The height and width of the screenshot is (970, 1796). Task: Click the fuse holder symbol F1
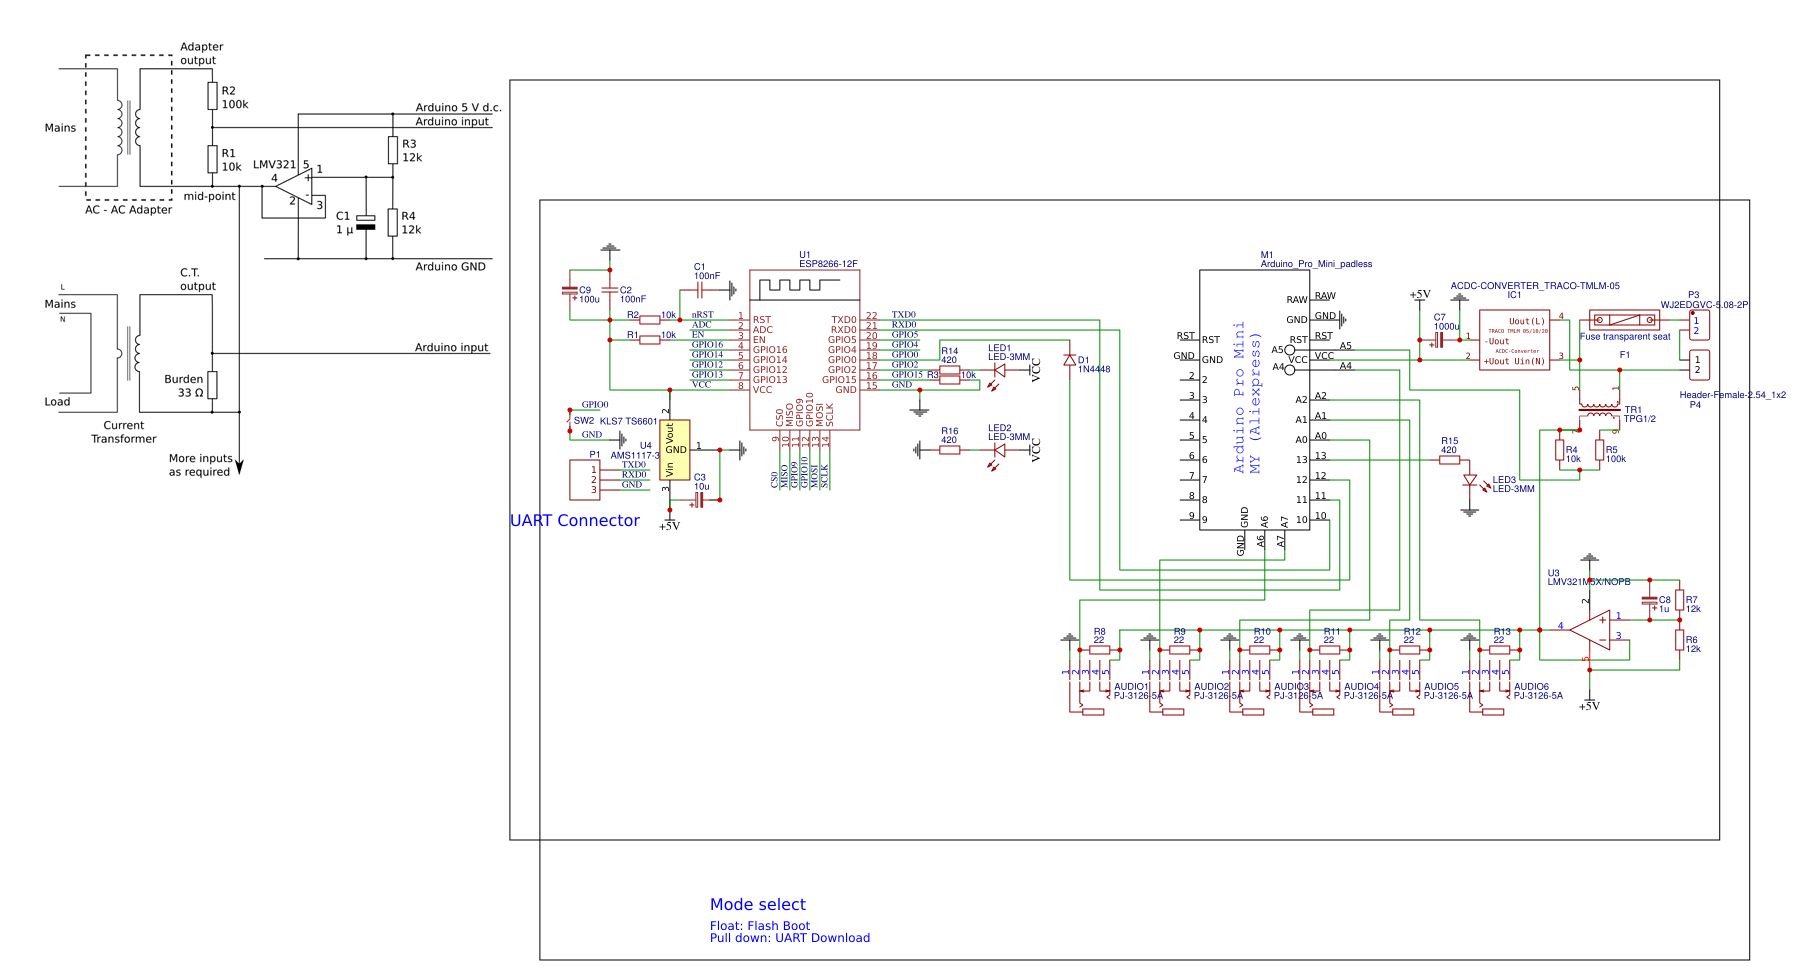(1624, 320)
